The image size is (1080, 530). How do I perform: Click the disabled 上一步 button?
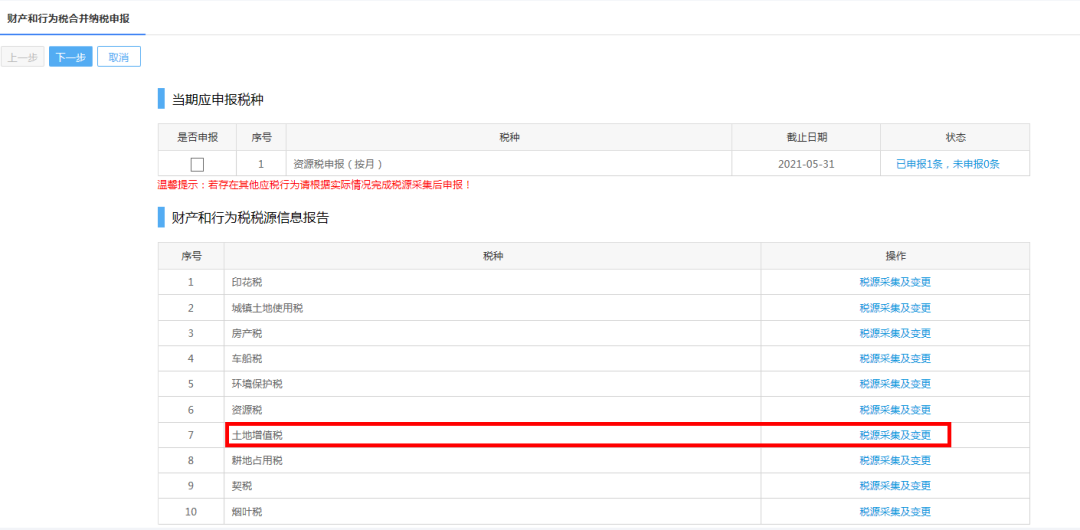coord(23,57)
